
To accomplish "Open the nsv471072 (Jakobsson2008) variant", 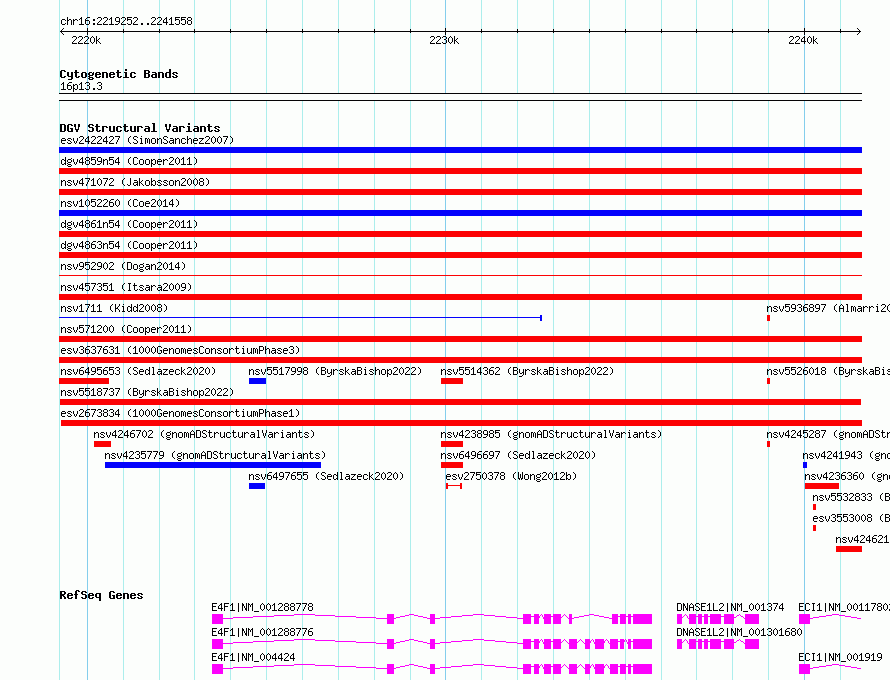I will coord(135,182).
